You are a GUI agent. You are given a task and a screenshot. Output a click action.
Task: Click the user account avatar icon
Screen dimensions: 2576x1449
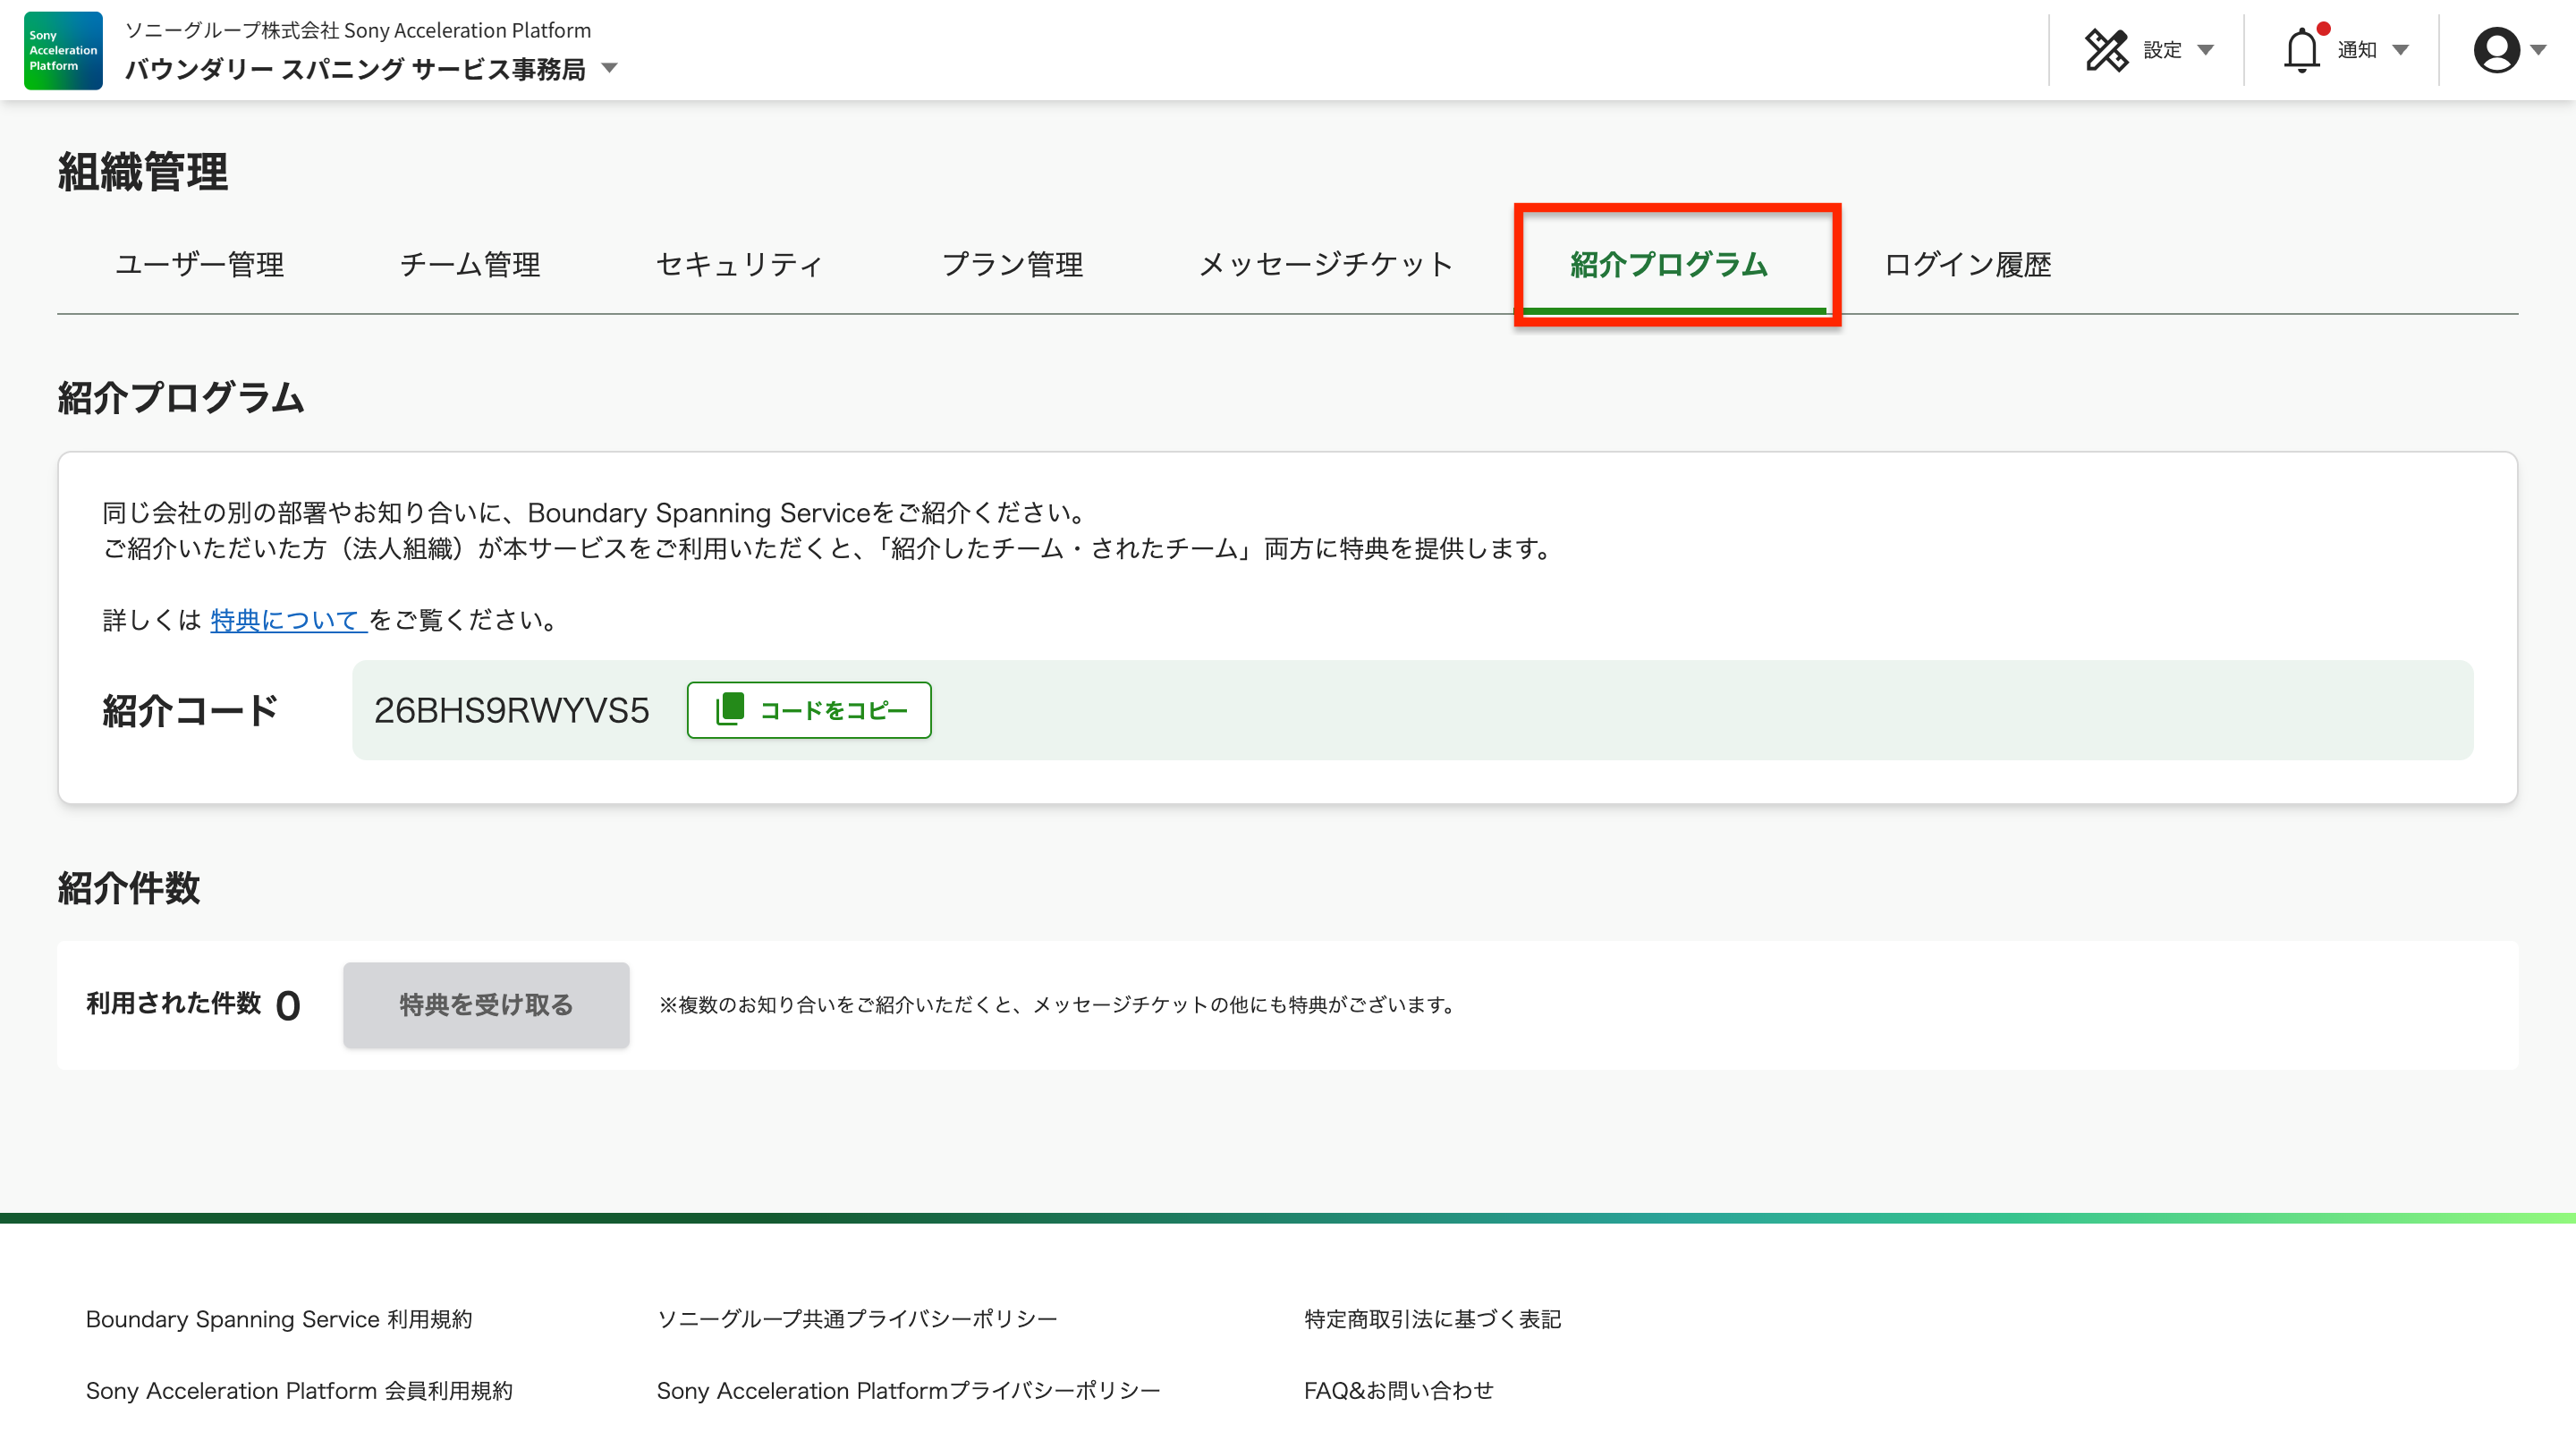coord(2496,50)
